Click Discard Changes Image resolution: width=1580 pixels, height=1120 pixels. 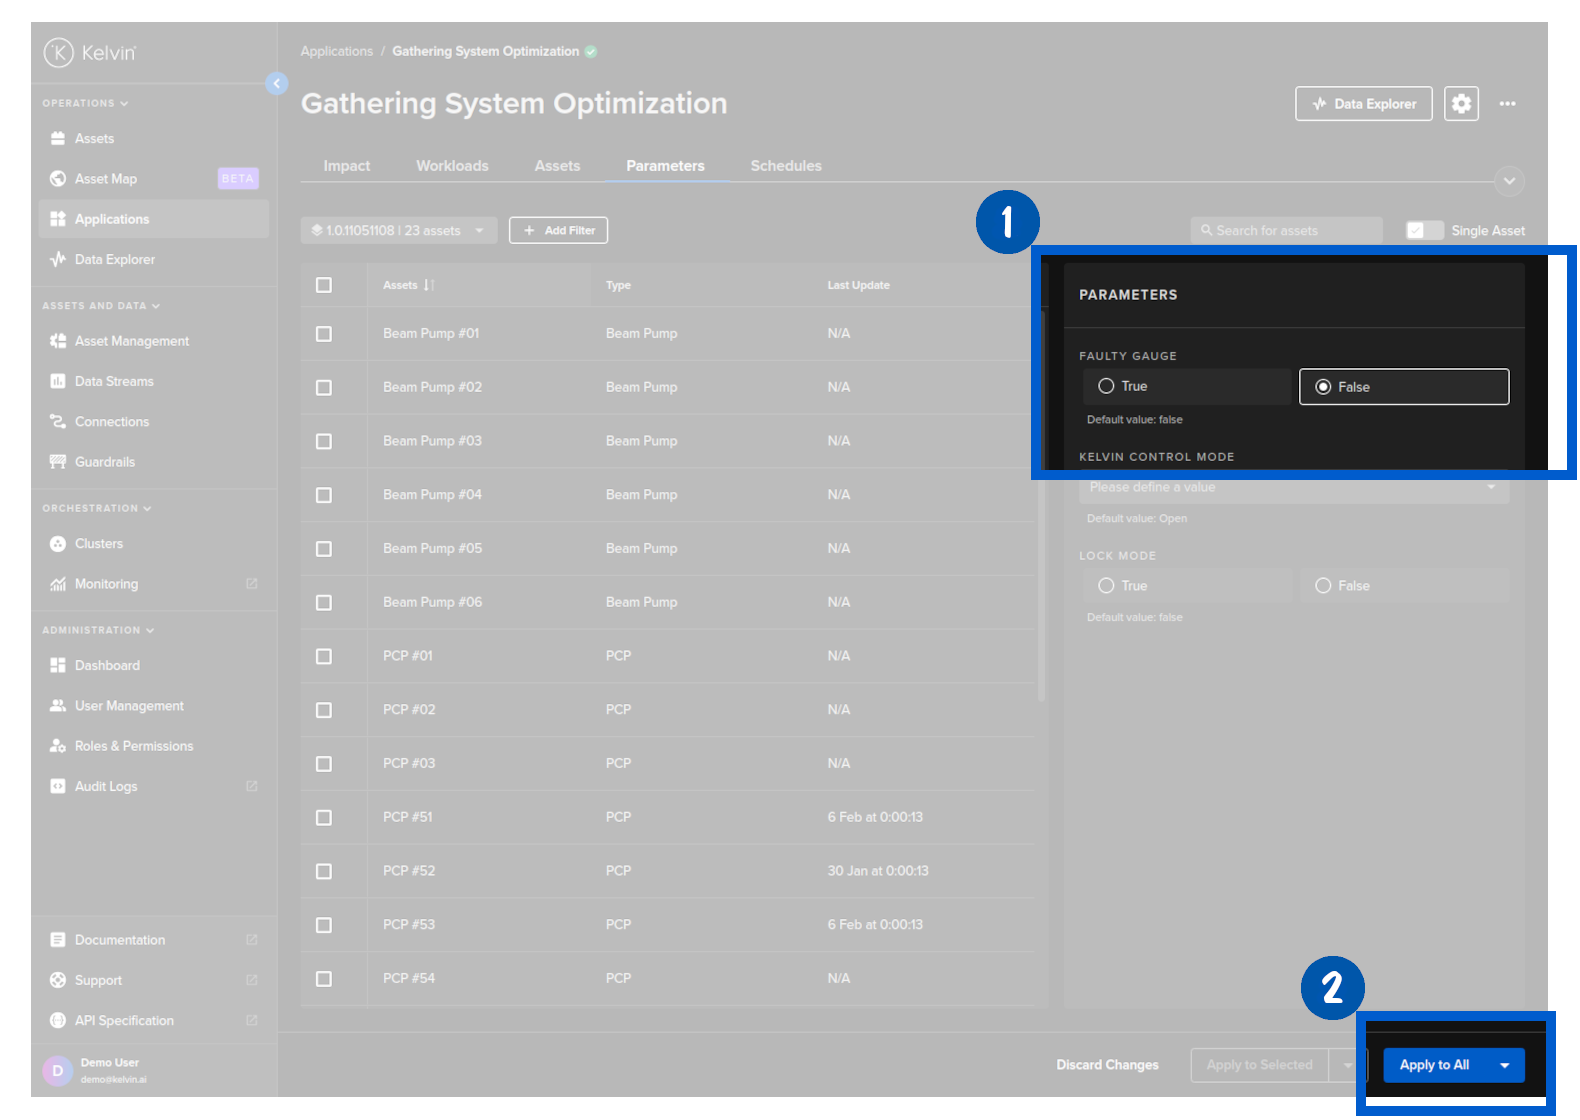(x=1107, y=1065)
